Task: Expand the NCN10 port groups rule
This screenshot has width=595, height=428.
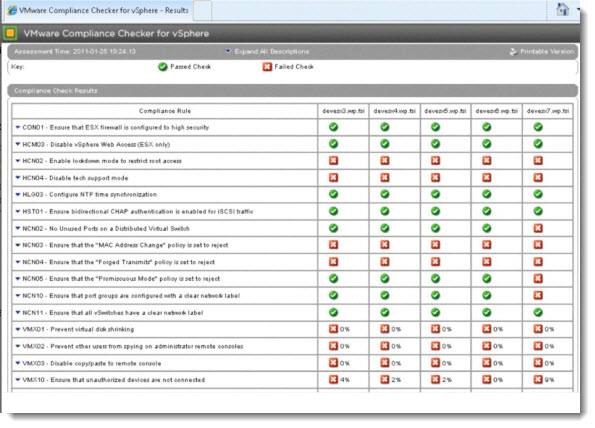Action: [x=18, y=296]
